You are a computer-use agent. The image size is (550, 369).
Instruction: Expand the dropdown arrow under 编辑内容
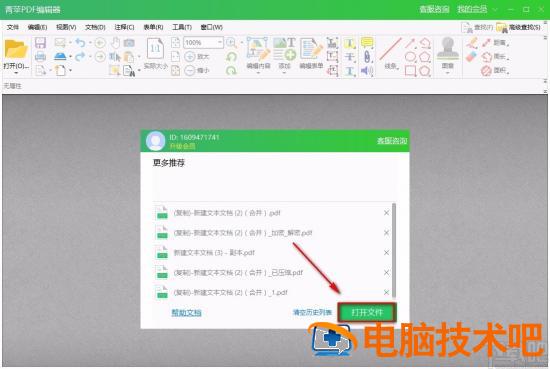point(258,73)
